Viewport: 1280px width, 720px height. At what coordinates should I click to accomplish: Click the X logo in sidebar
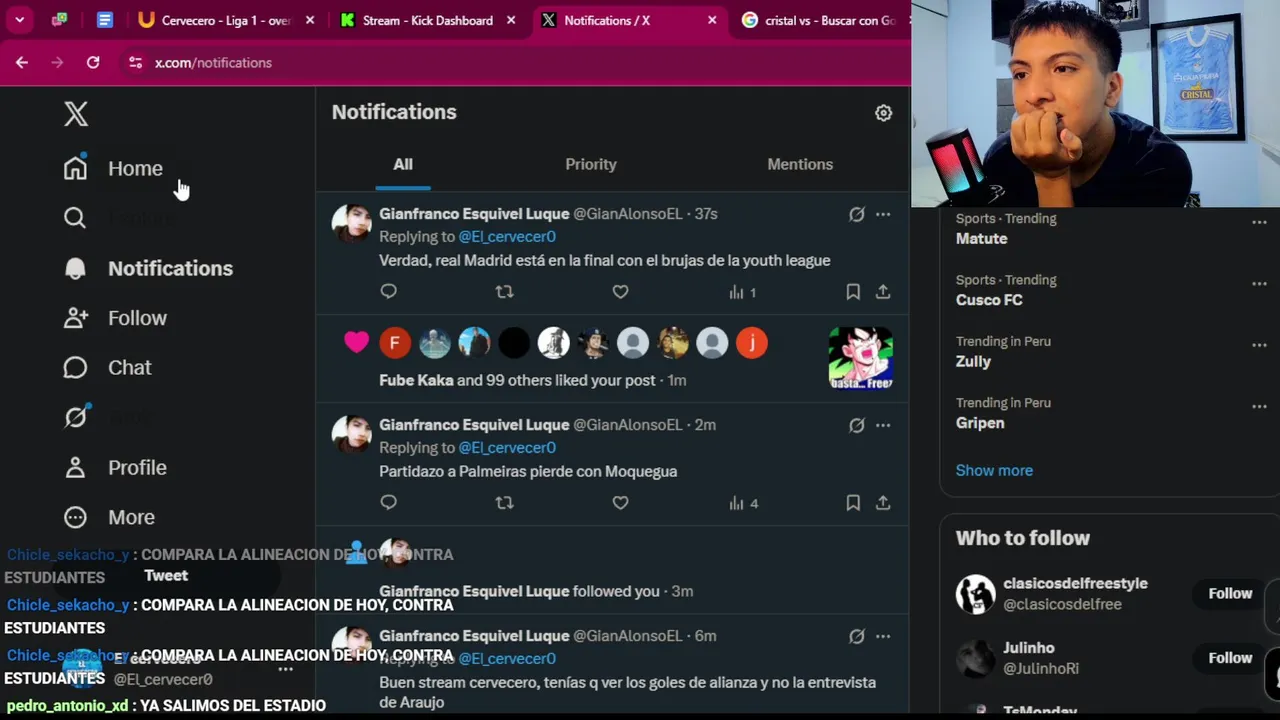tap(76, 113)
